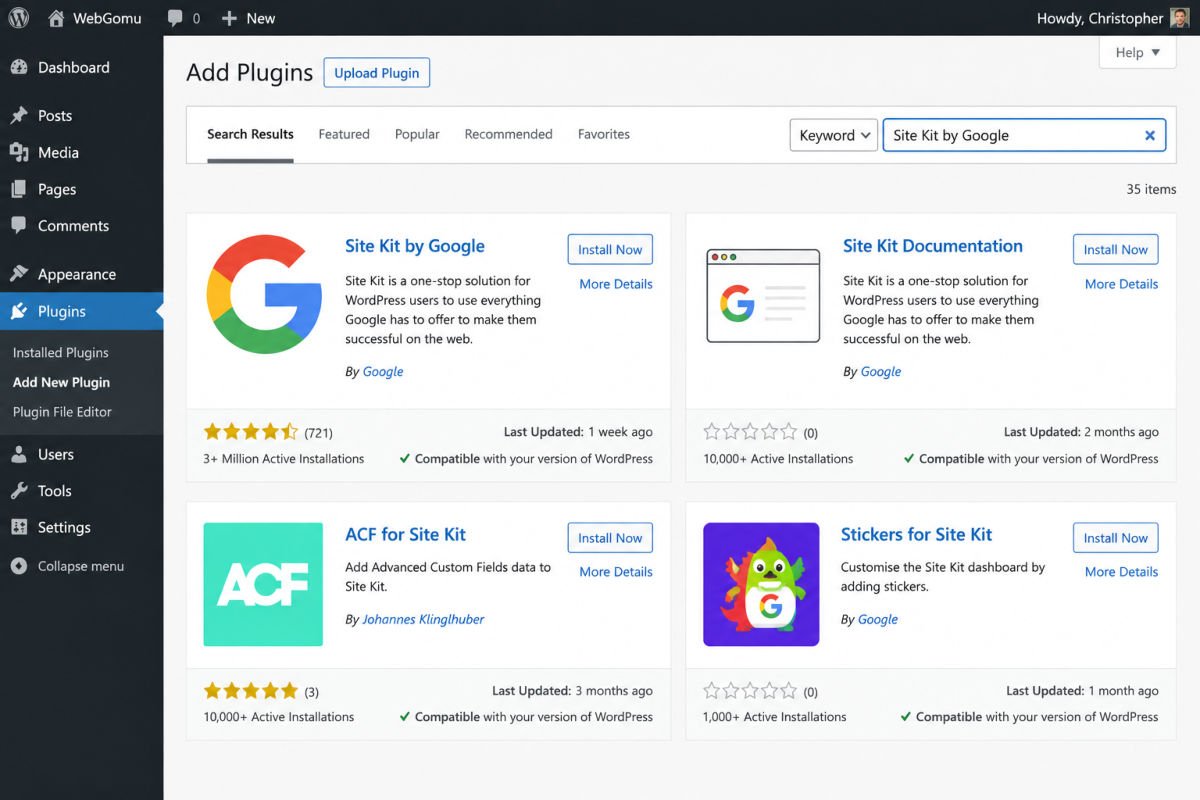Switch to the Popular tab
1200x800 pixels.
click(x=417, y=134)
